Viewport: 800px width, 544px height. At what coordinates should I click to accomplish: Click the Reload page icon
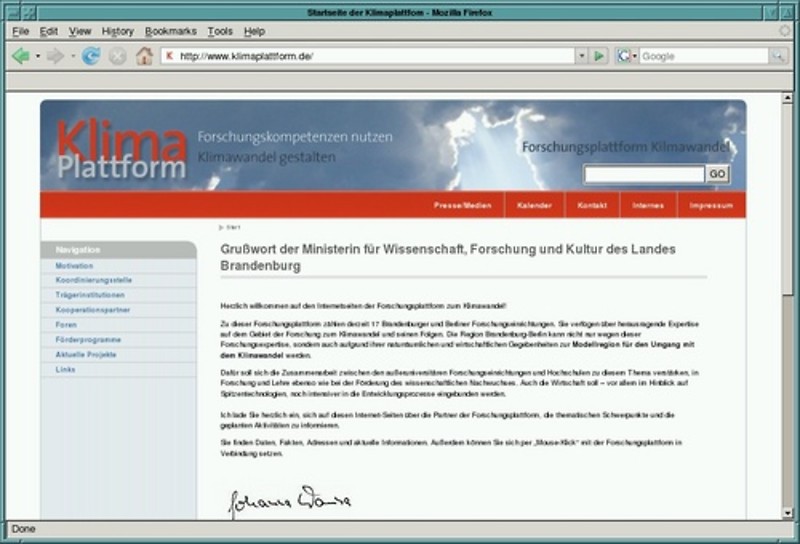[x=91, y=56]
